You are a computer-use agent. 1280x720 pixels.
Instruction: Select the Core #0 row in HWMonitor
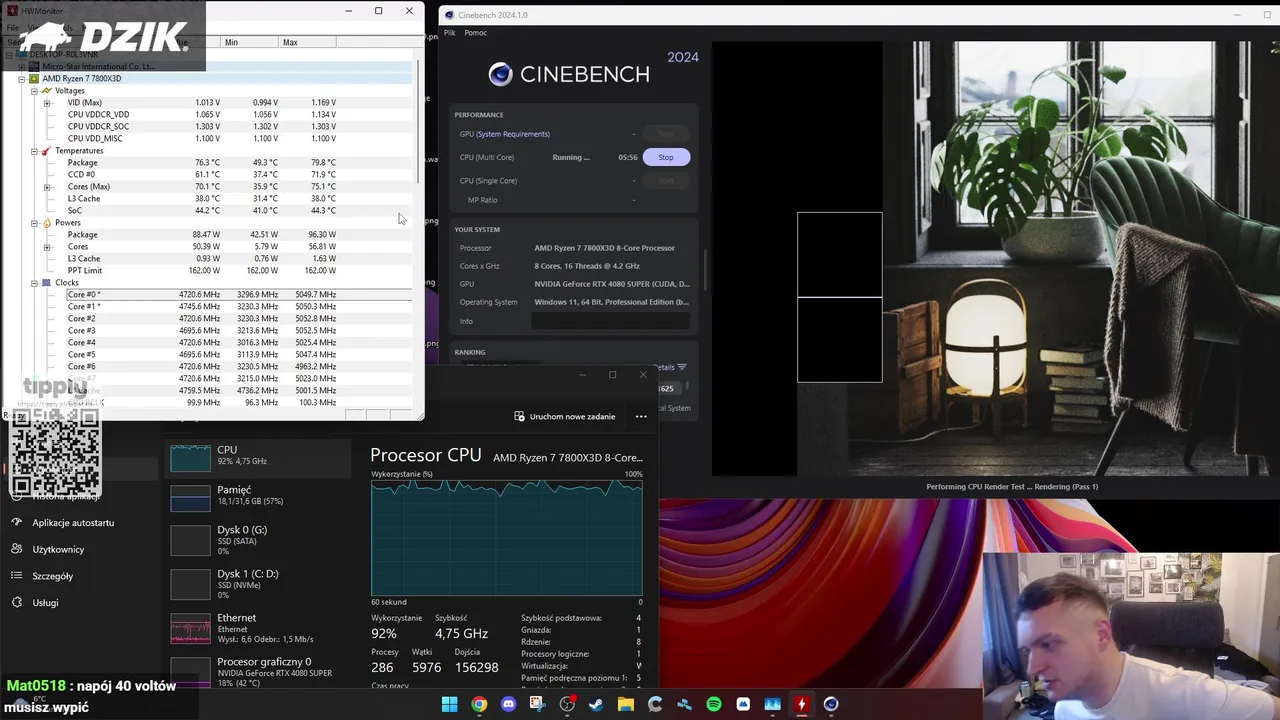click(x=239, y=295)
